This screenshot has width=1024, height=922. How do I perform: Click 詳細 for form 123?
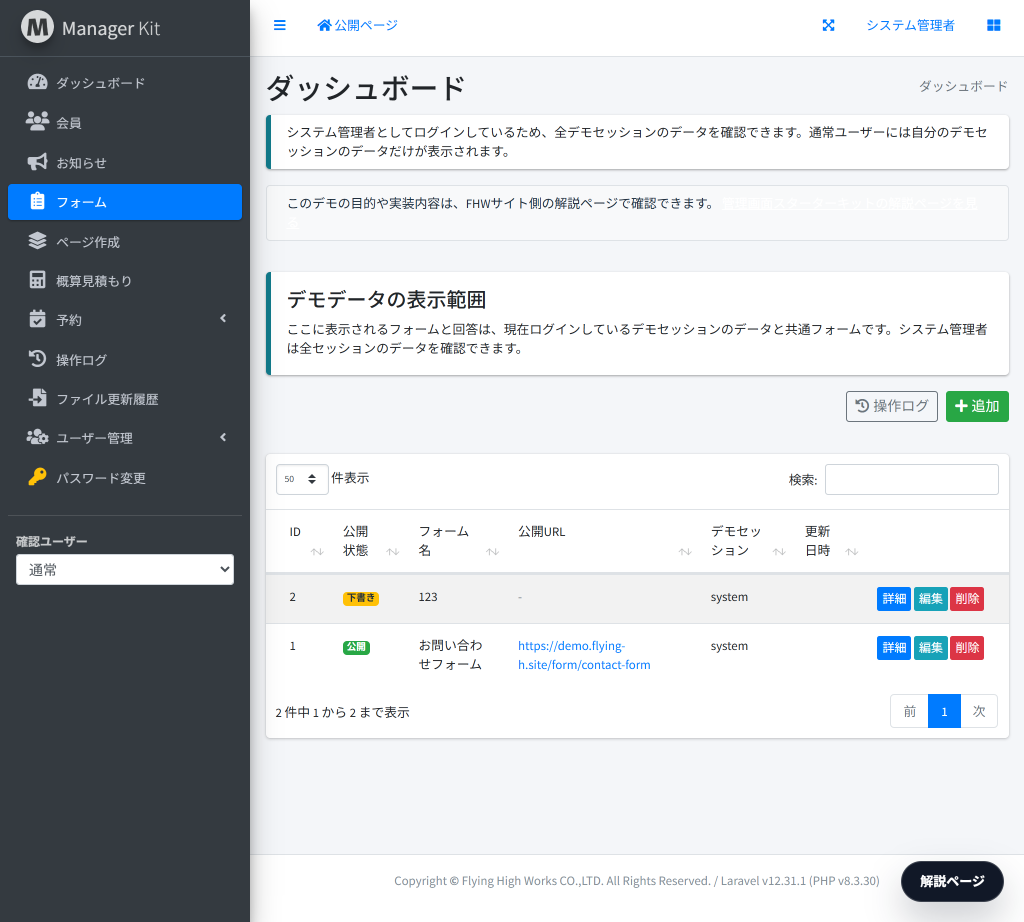[x=893, y=599]
